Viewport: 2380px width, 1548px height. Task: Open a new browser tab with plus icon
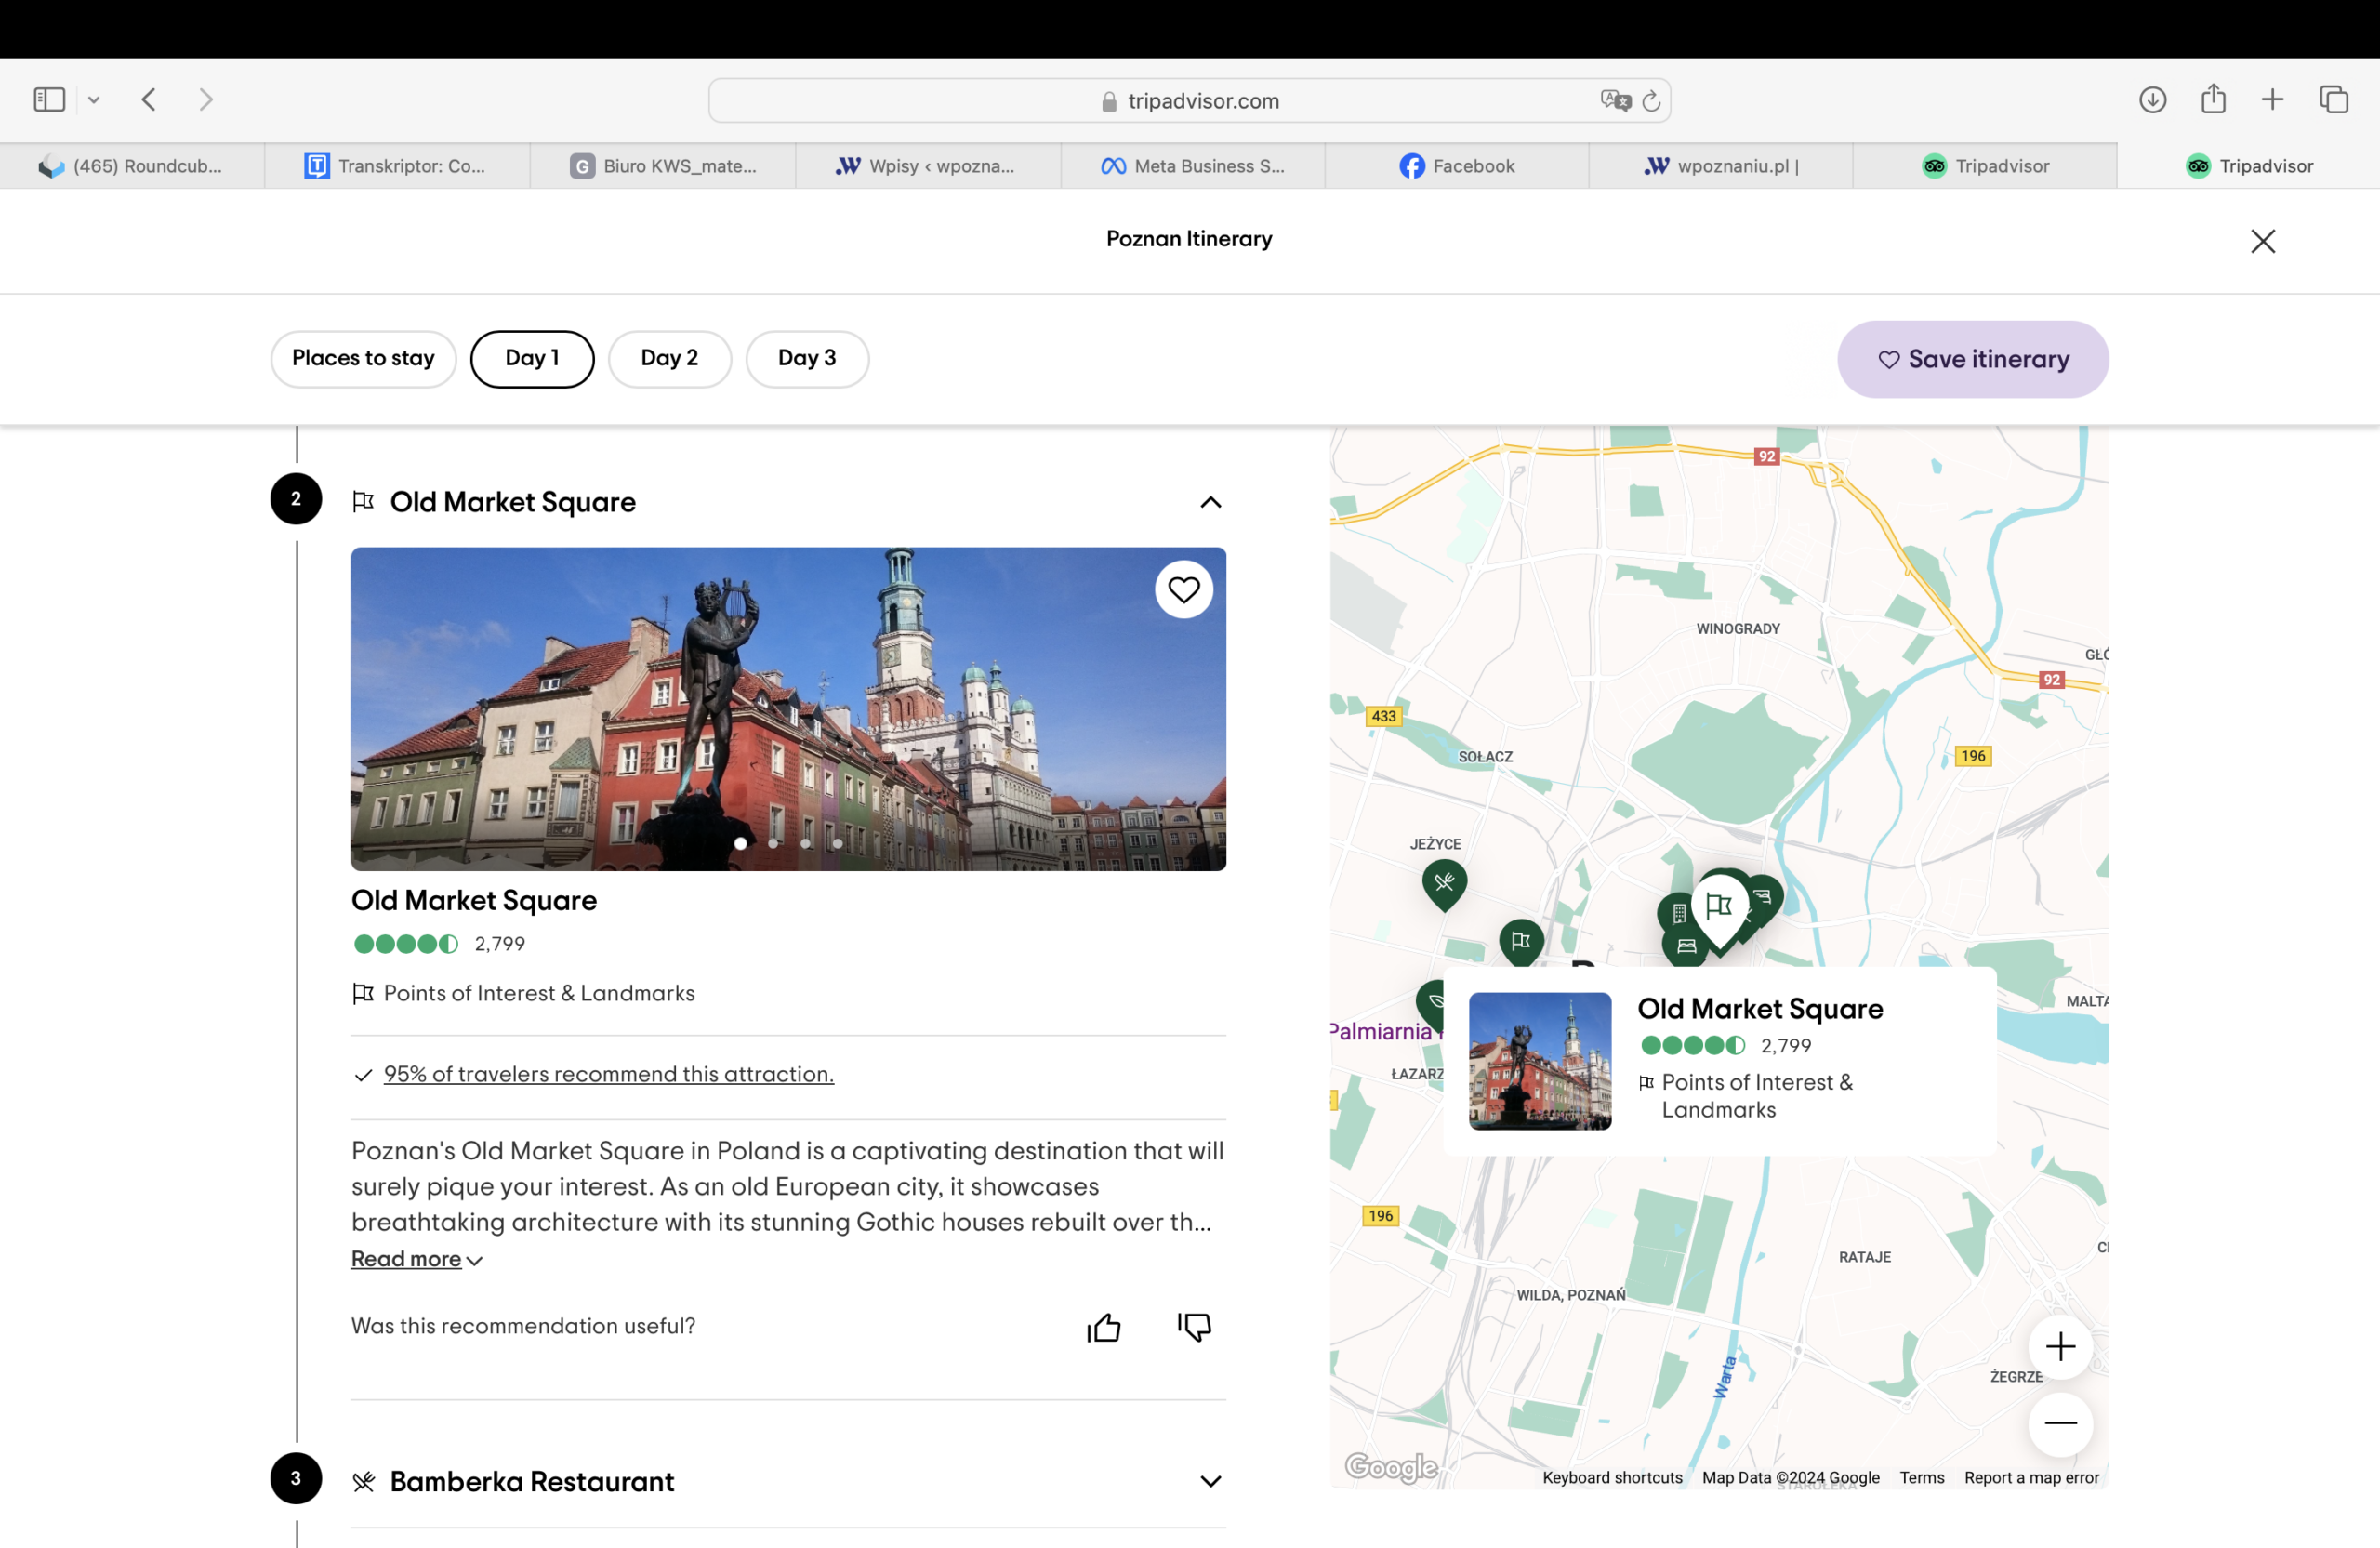2272,99
